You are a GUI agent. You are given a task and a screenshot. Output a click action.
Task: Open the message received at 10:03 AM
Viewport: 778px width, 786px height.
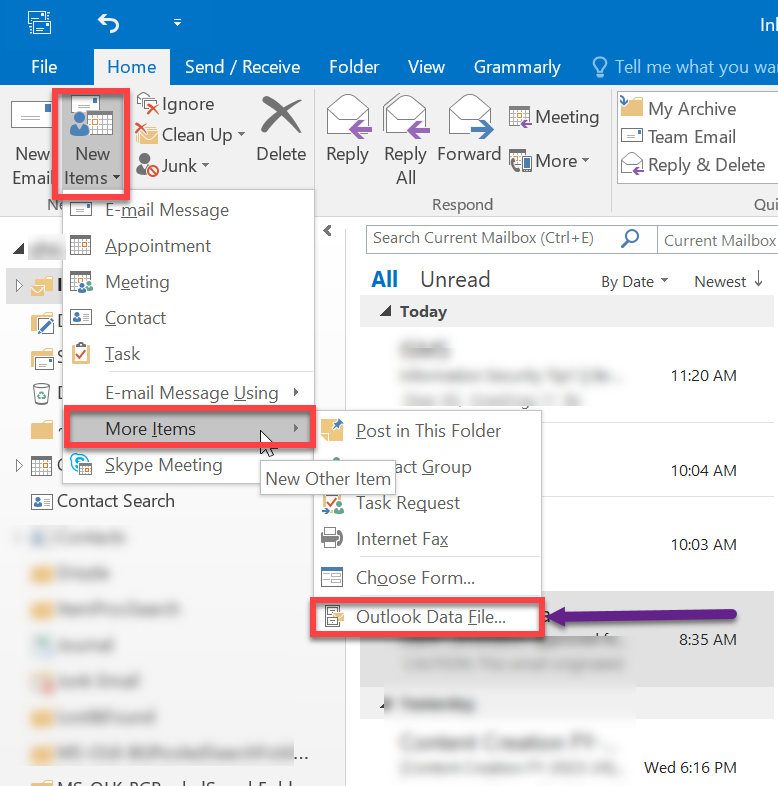point(658,544)
